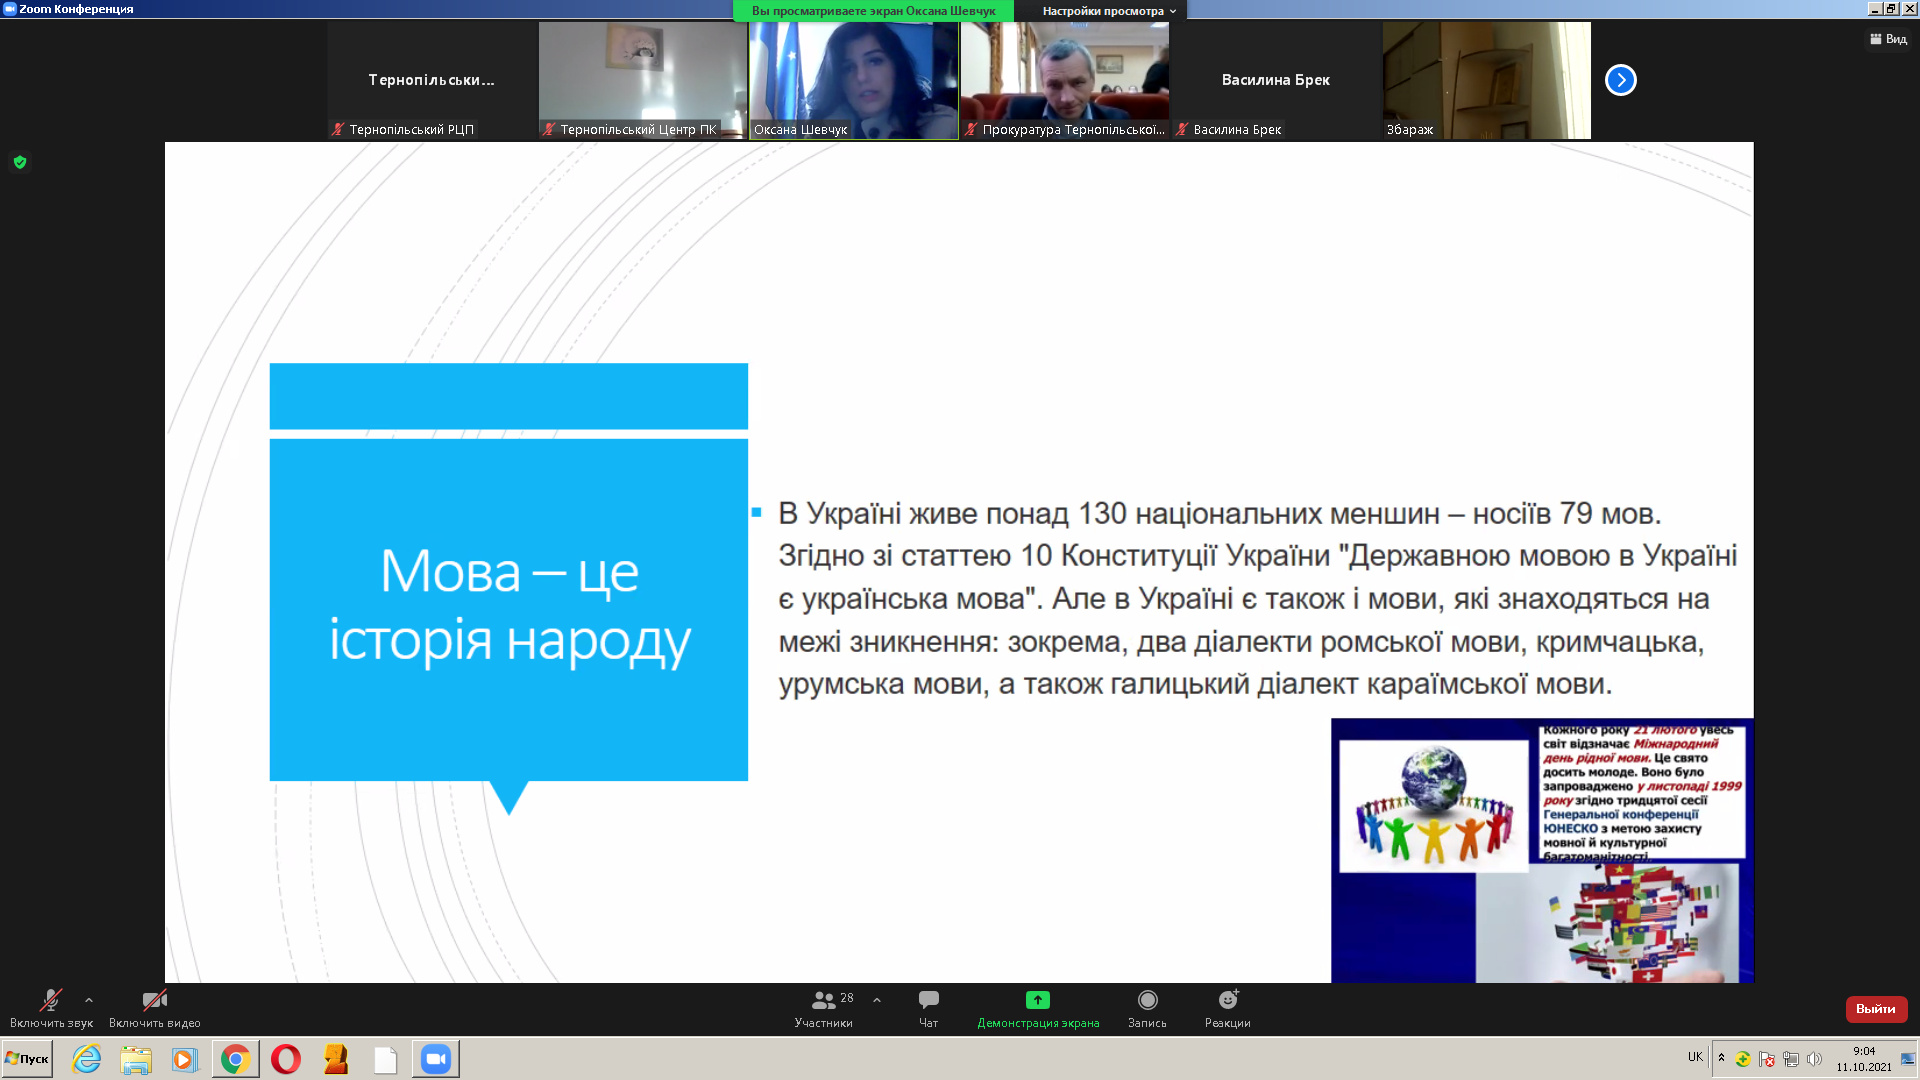
Task: Click the slide paragraph about 130 національних меншин
Action: click(1257, 598)
